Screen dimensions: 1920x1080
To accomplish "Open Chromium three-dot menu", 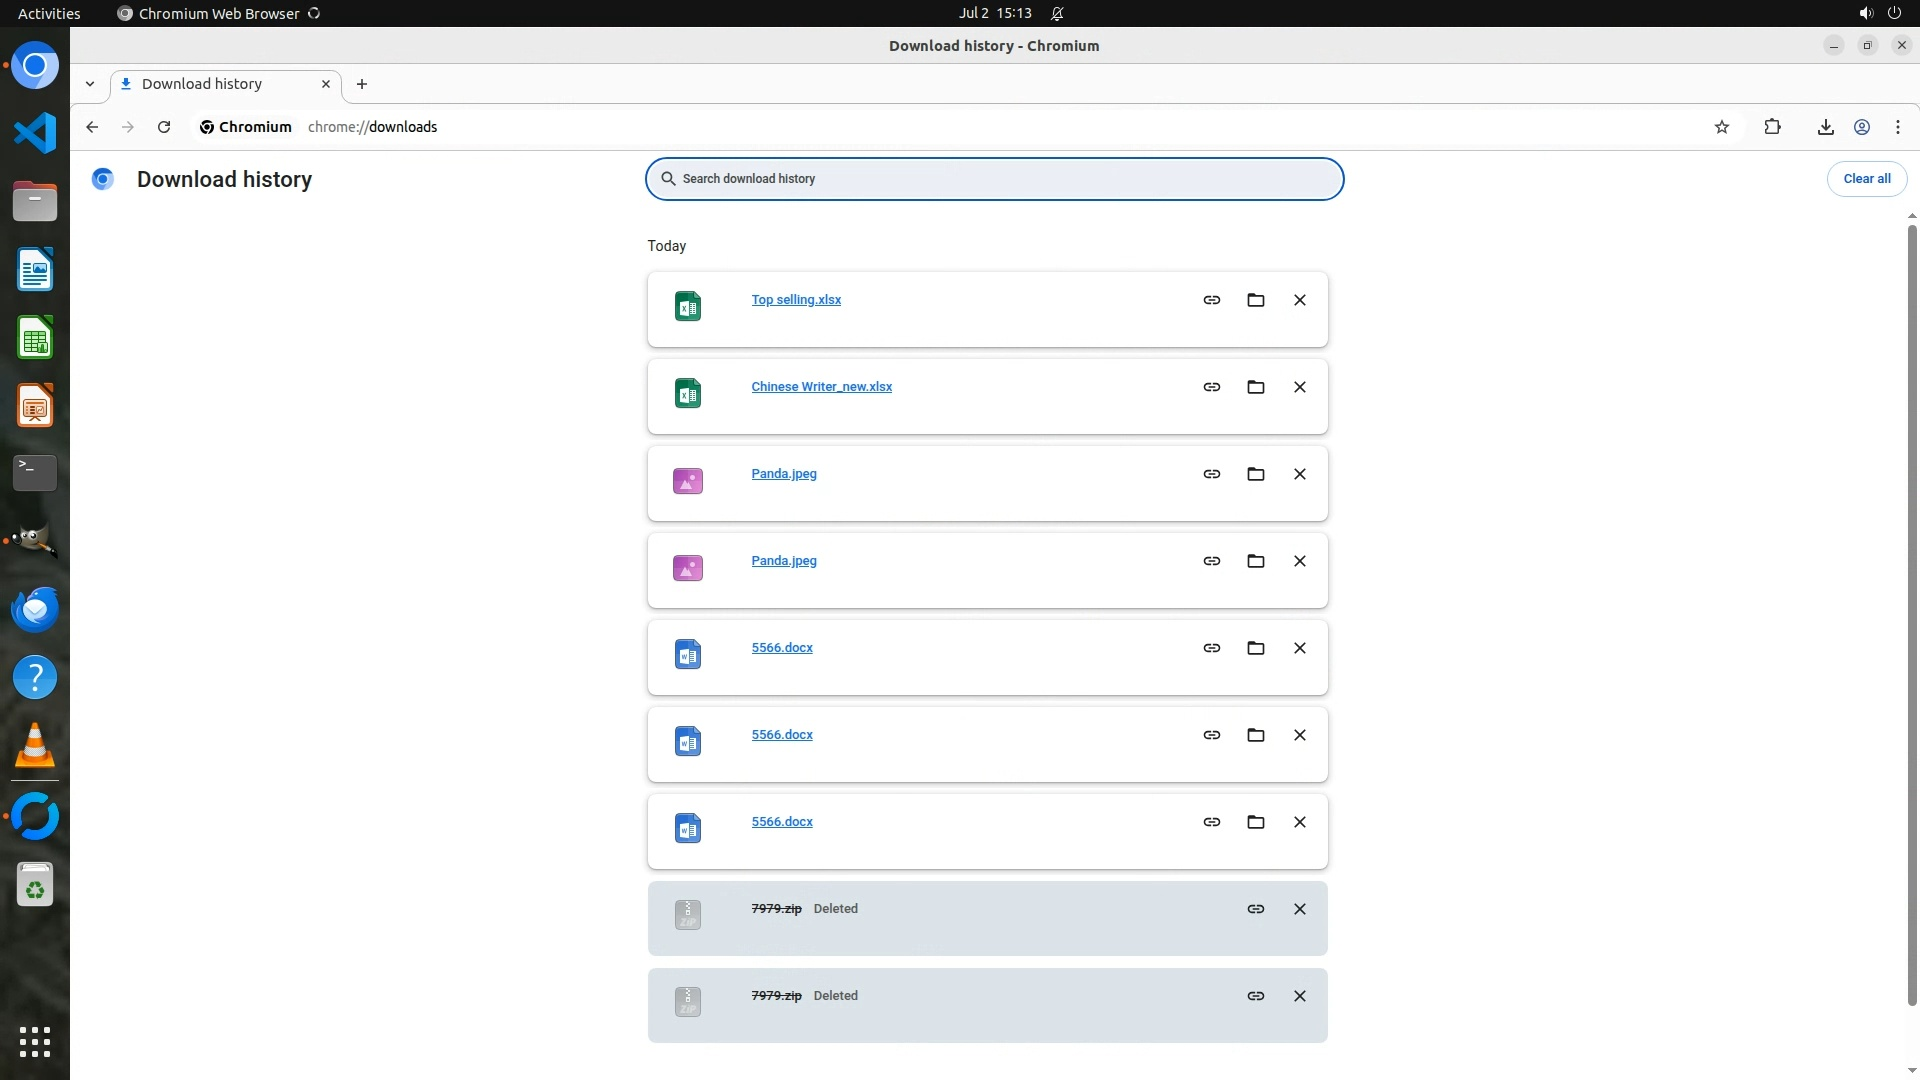I will (1897, 127).
